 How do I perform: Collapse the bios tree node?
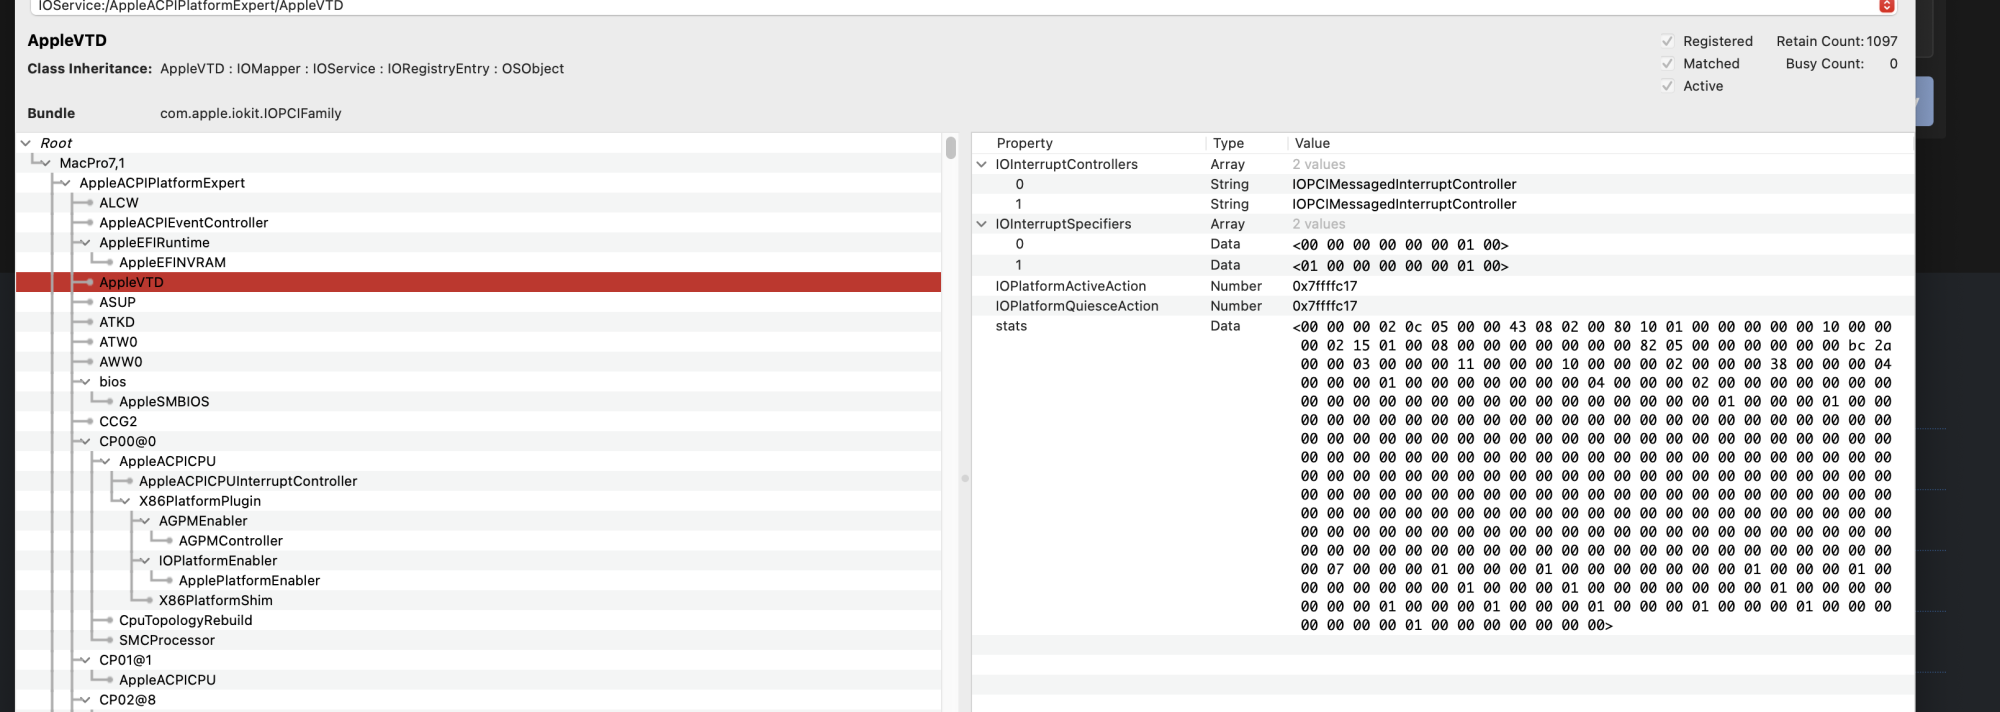pos(86,382)
